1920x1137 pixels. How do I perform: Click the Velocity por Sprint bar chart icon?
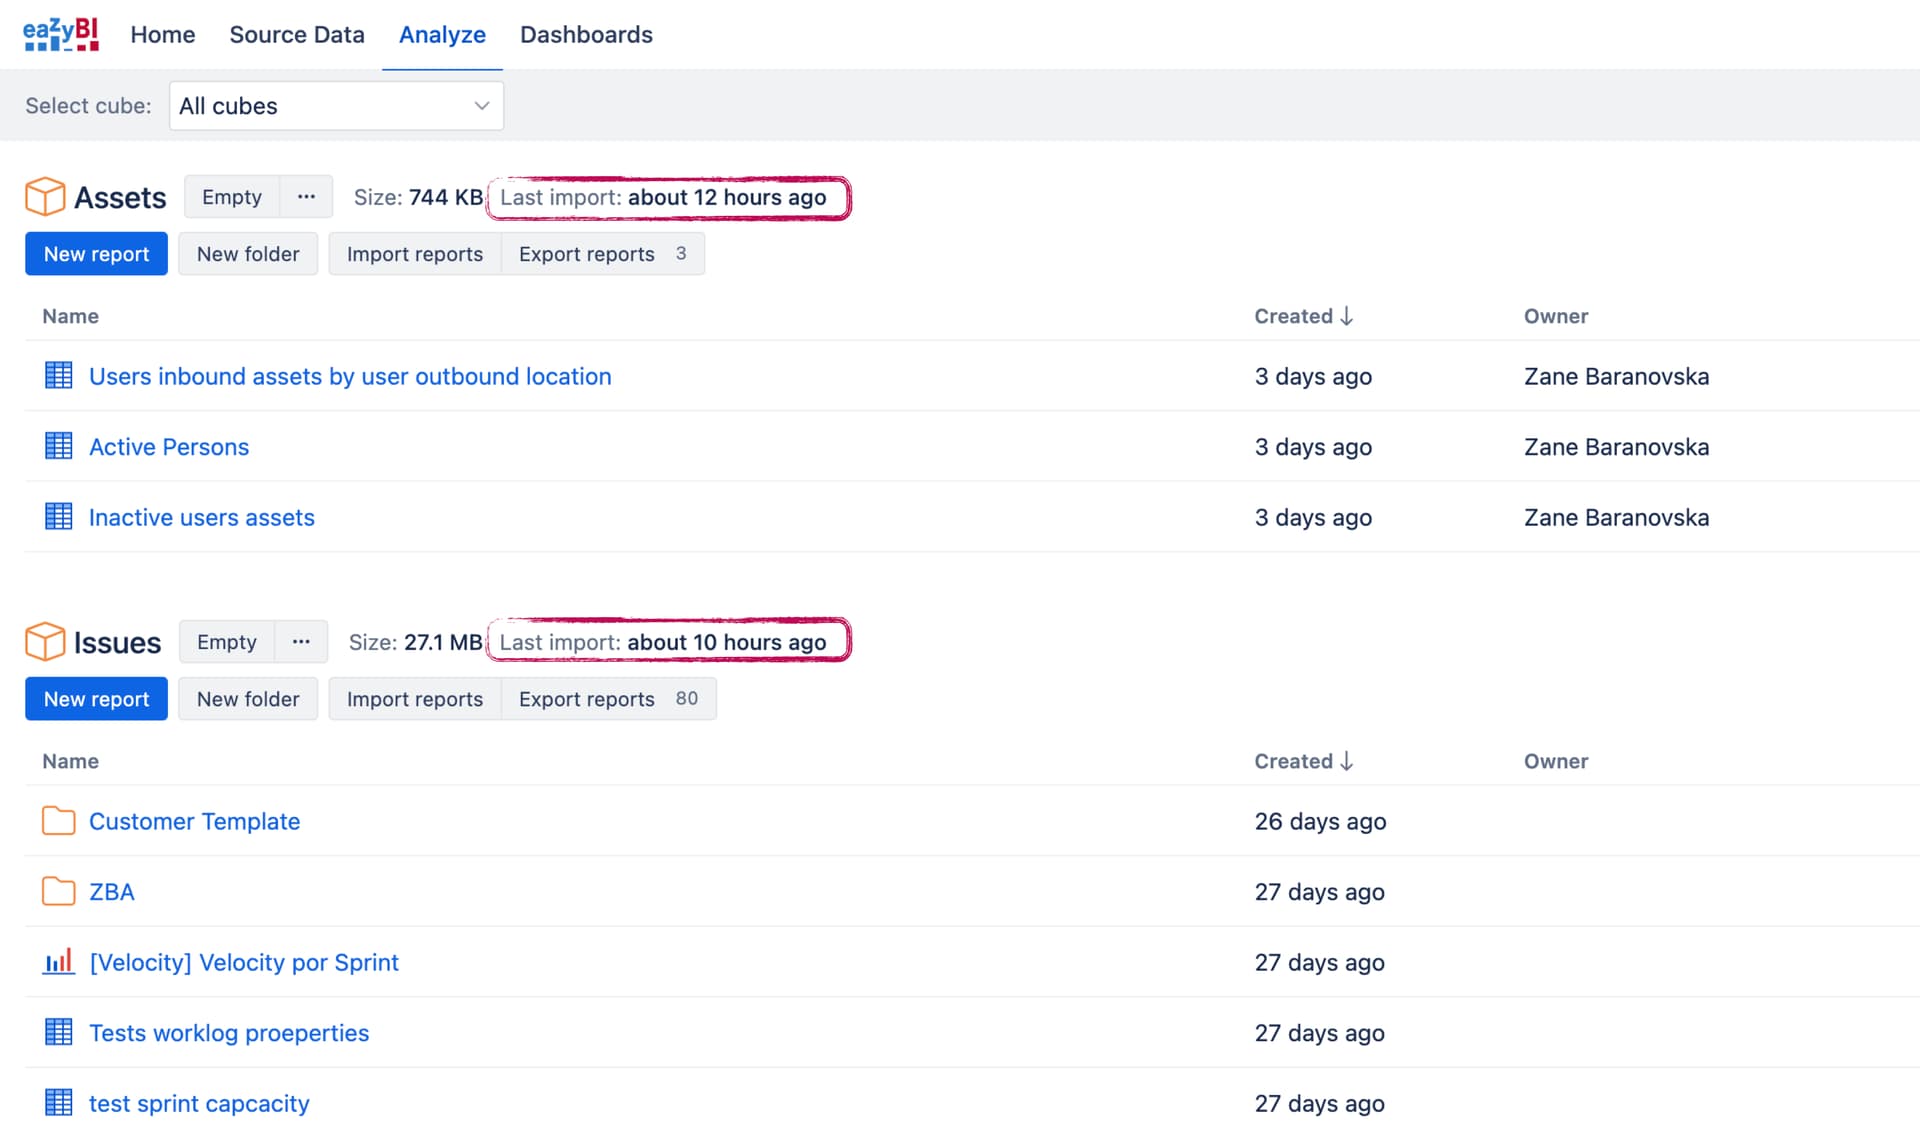tap(59, 962)
